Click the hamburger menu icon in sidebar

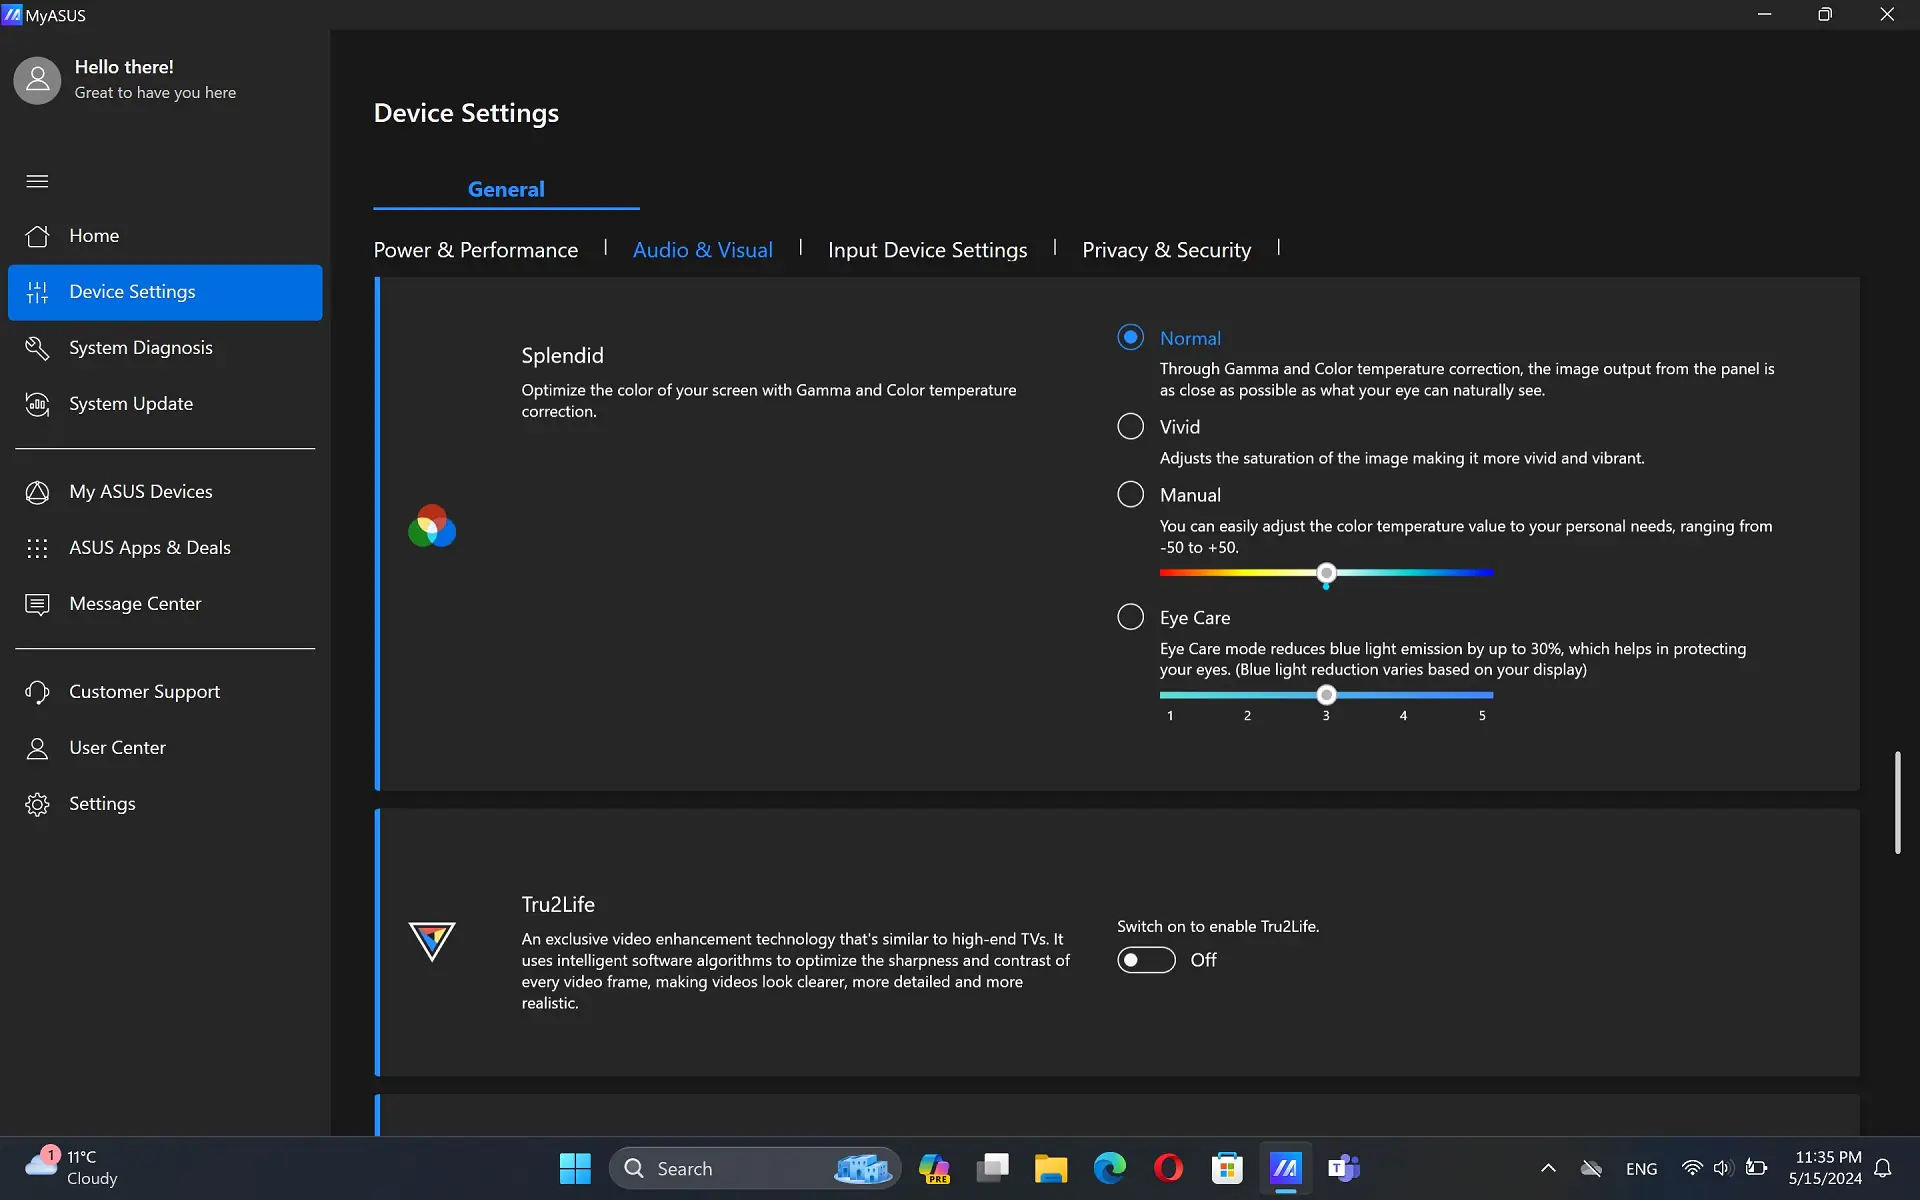click(37, 181)
